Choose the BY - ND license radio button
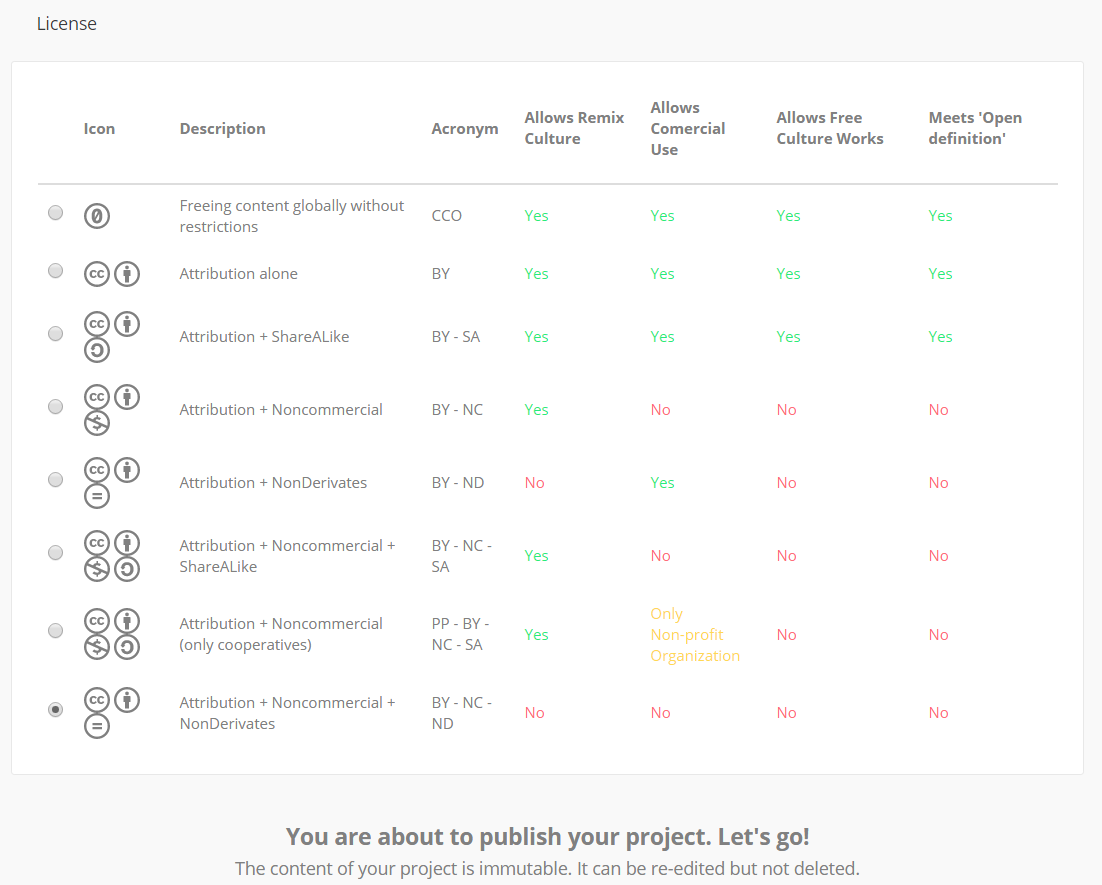1102x885 pixels. point(56,479)
